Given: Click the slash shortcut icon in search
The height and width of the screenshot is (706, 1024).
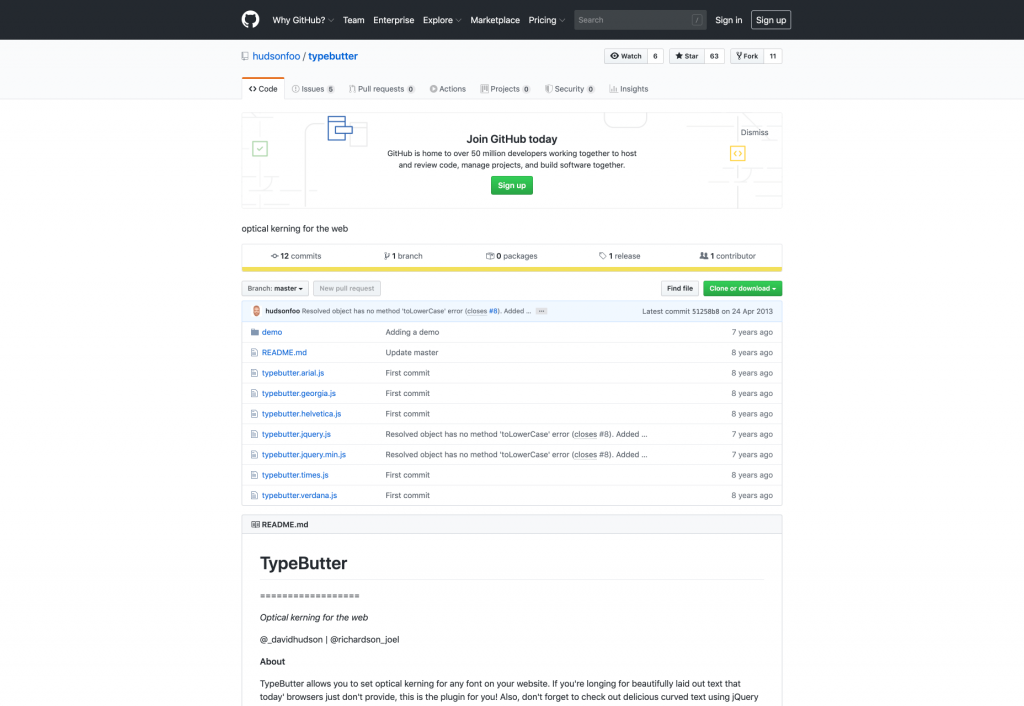Looking at the screenshot, I should pyautogui.click(x=697, y=20).
